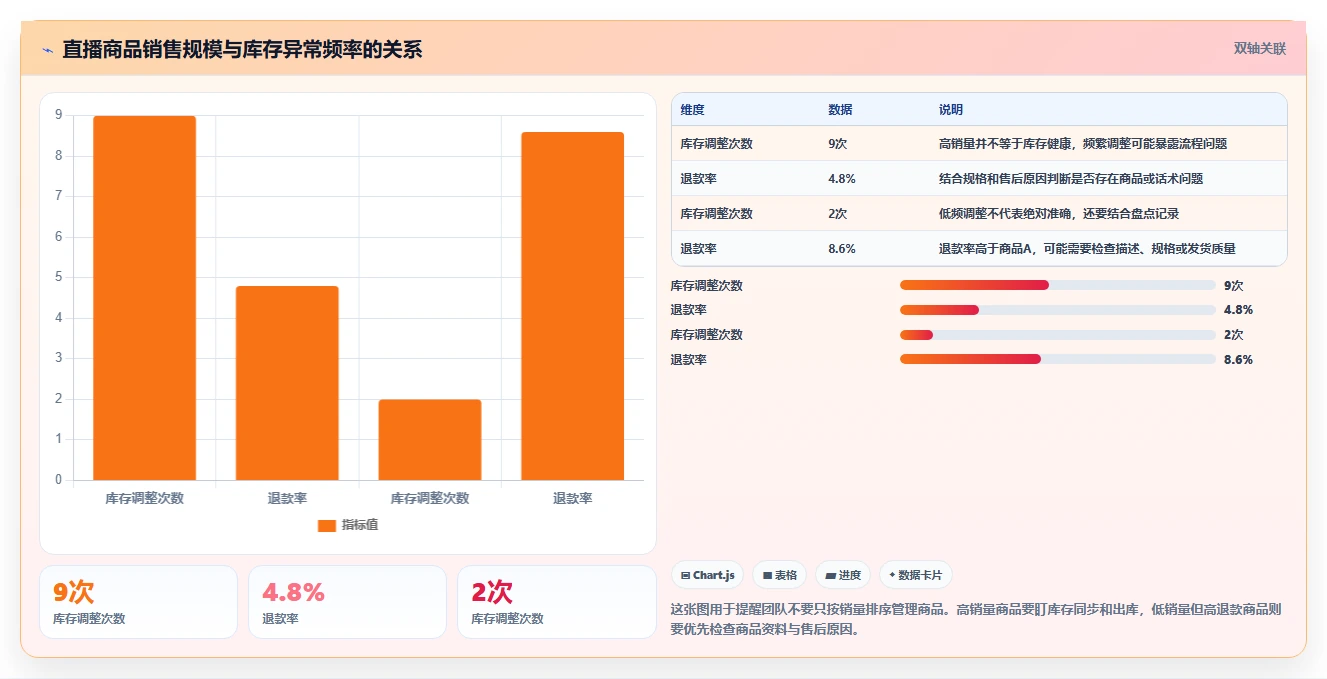This screenshot has height=679, width=1327.
Task: Select the Chart.js tag
Action: coord(707,575)
